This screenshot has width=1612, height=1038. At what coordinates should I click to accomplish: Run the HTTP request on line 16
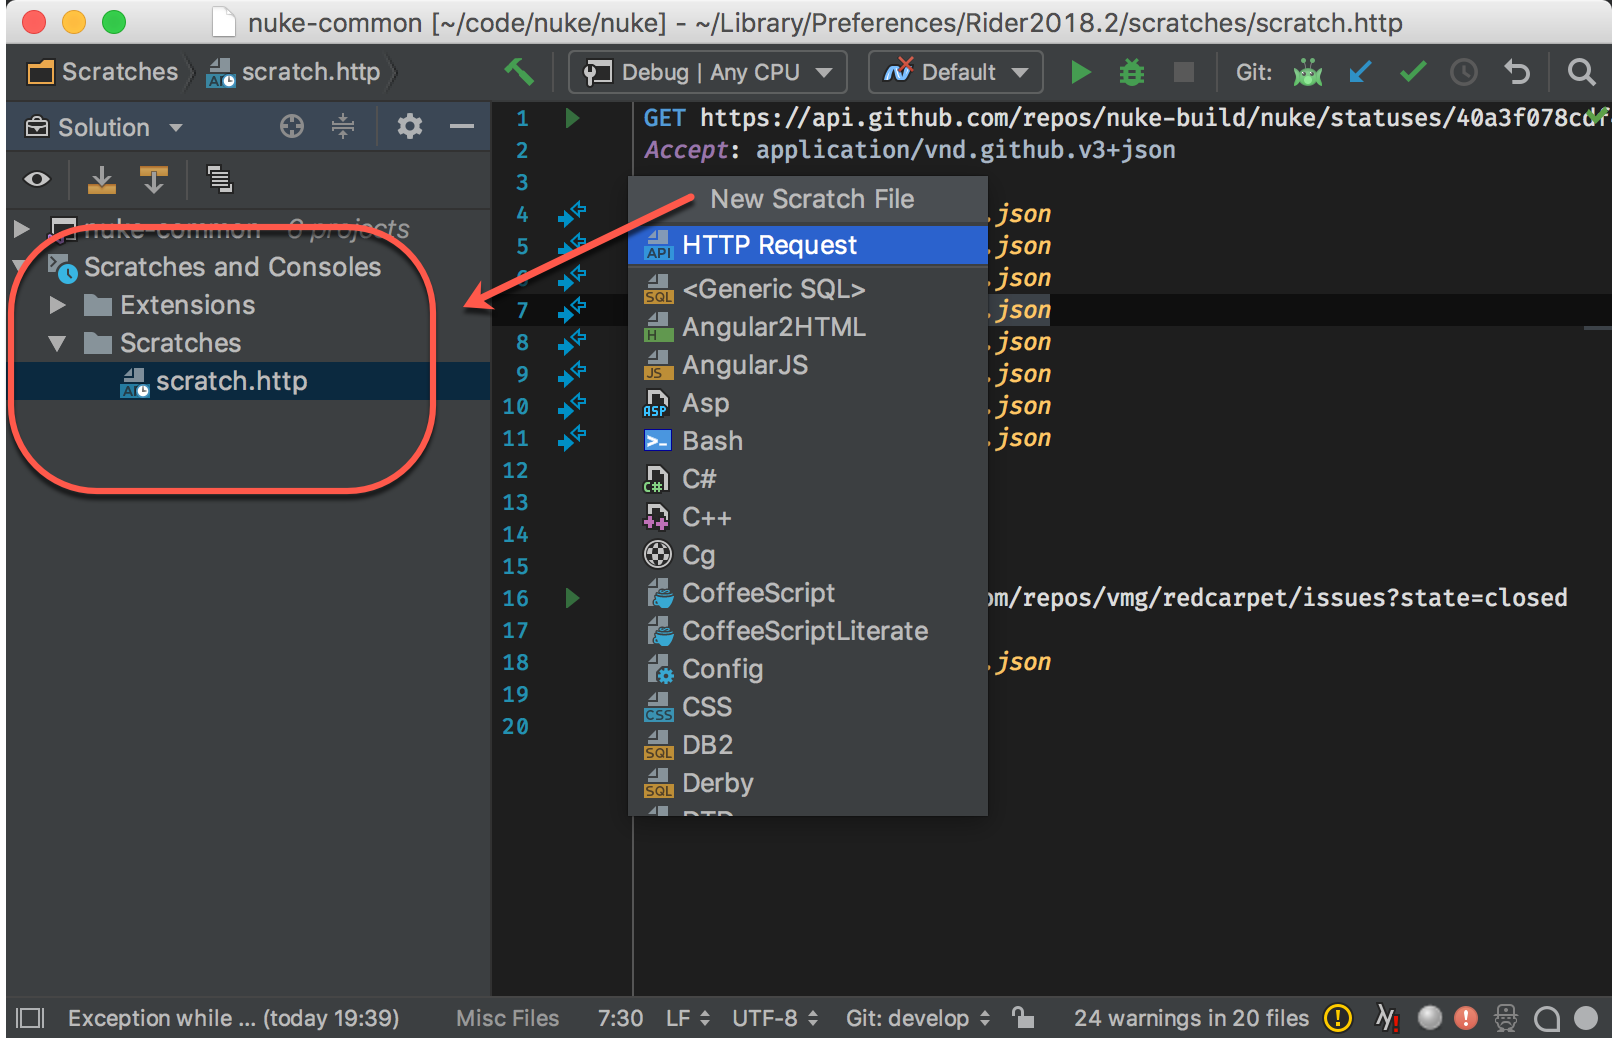click(572, 598)
